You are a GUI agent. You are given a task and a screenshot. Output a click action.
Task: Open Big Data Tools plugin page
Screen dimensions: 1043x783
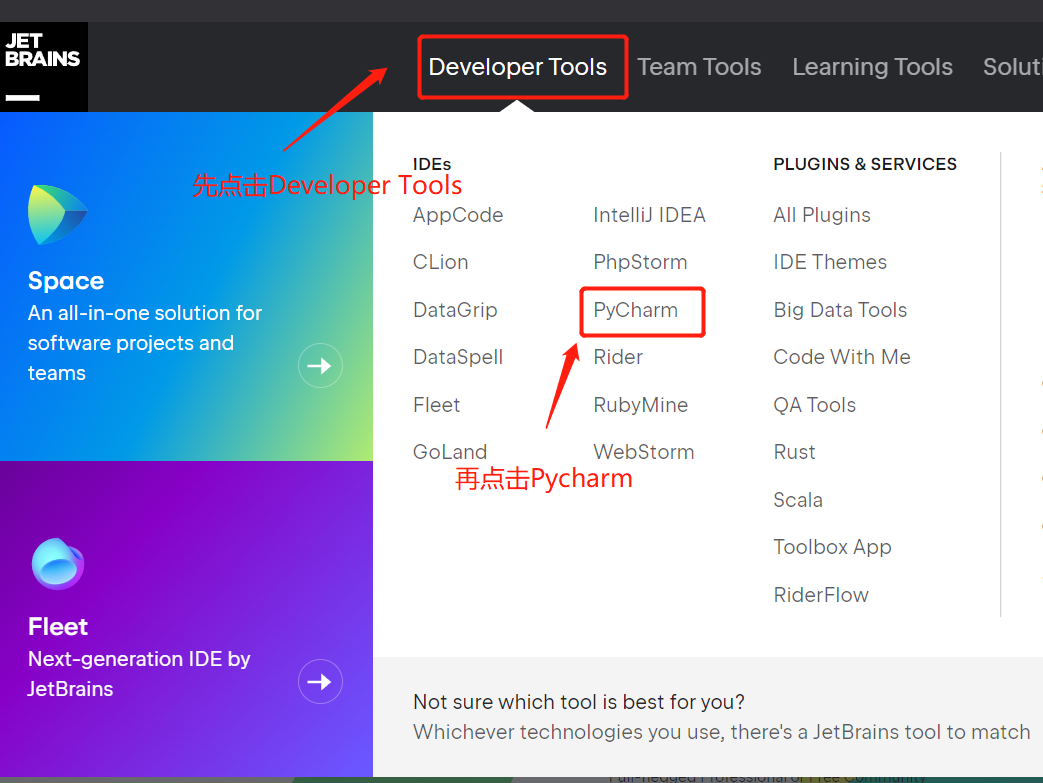coord(840,310)
